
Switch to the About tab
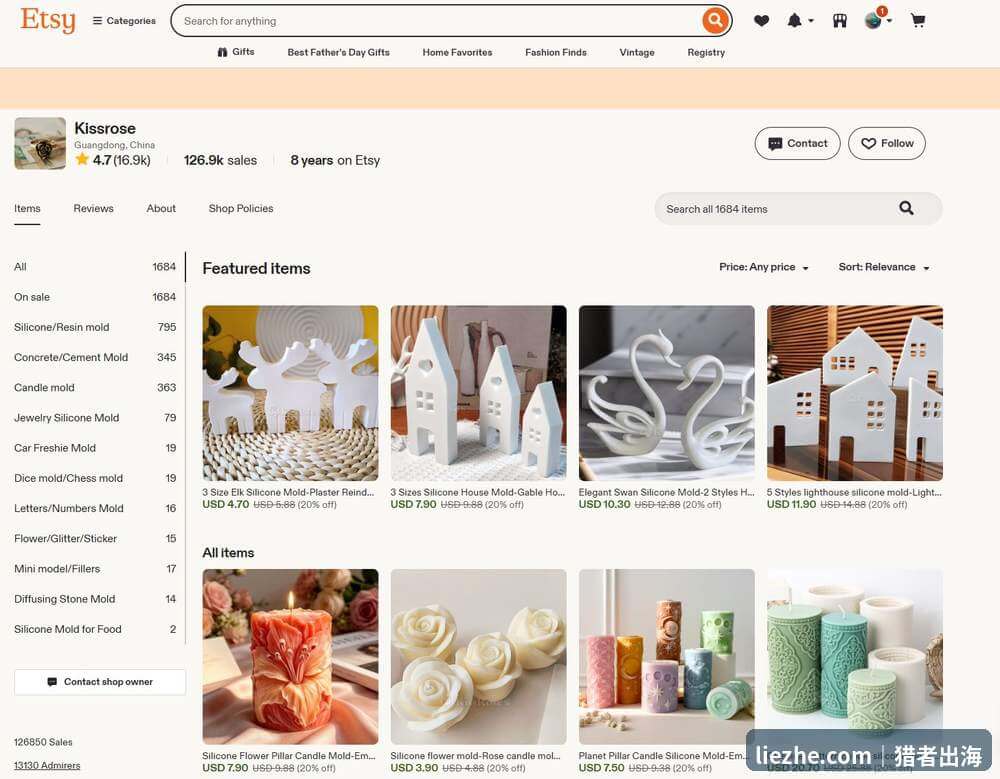pos(161,209)
